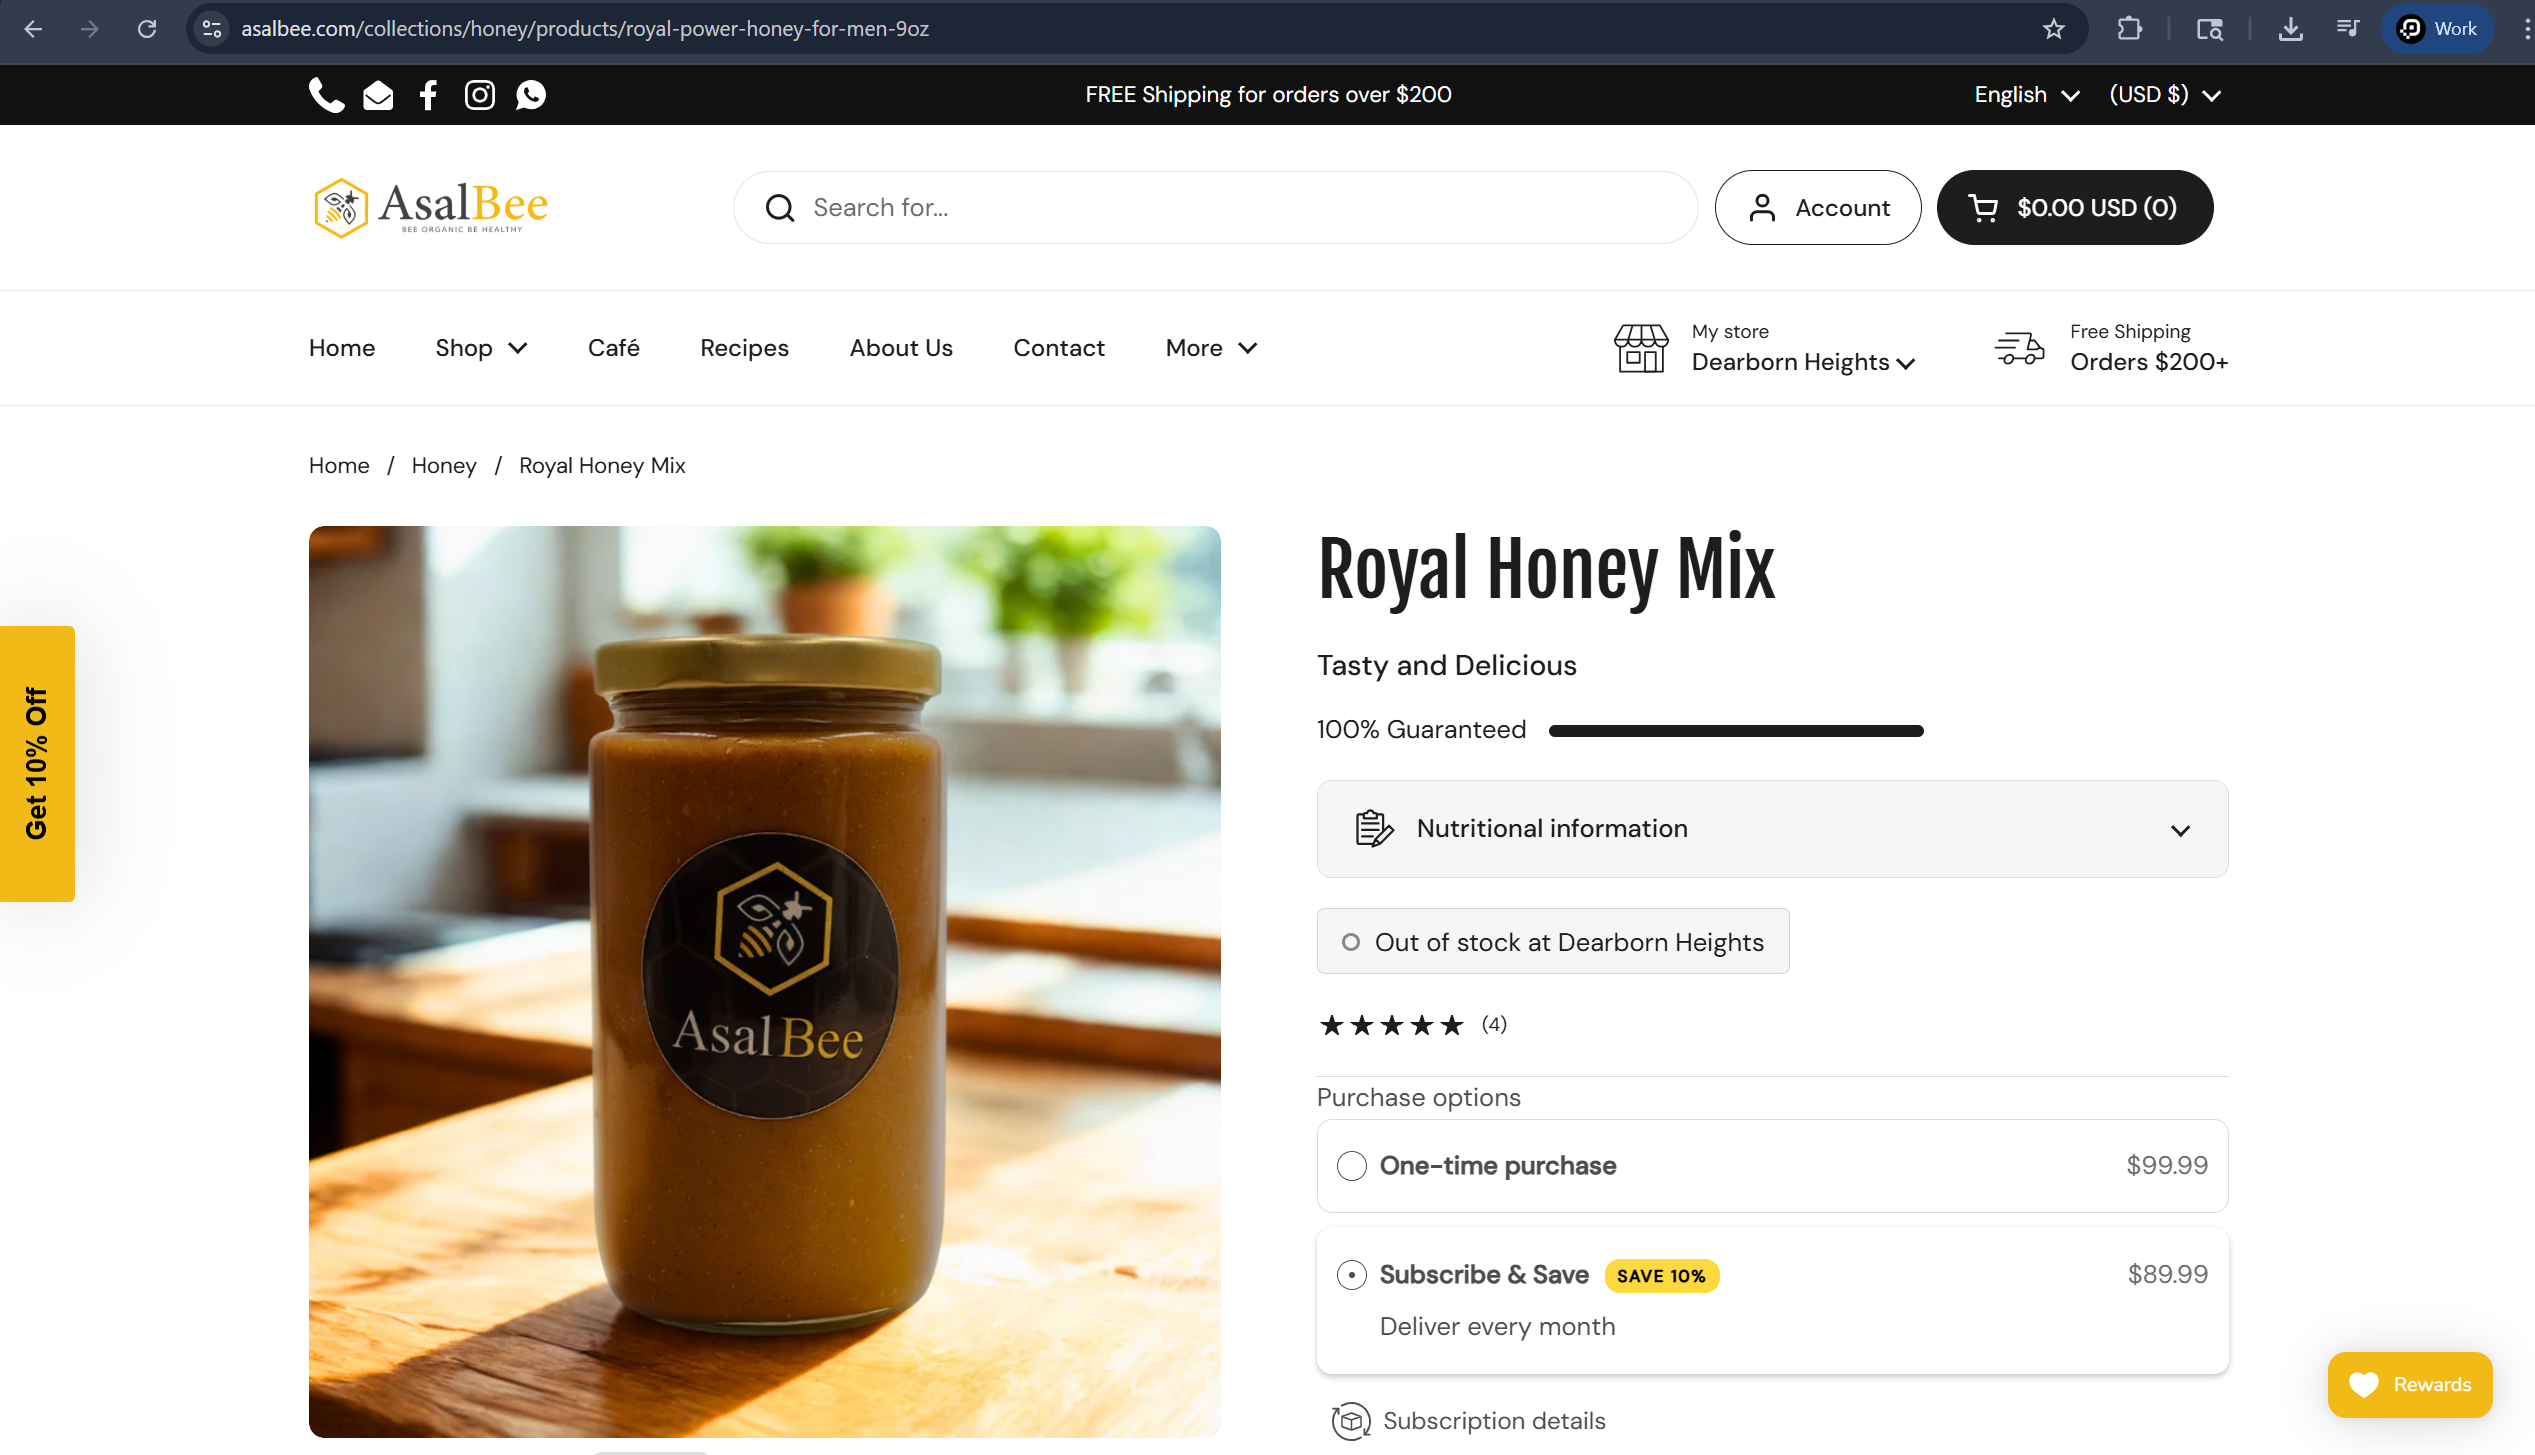Screen dimensions: 2535x1455
Task: Click the WhatsApp chat icon
Action: tap(531, 95)
